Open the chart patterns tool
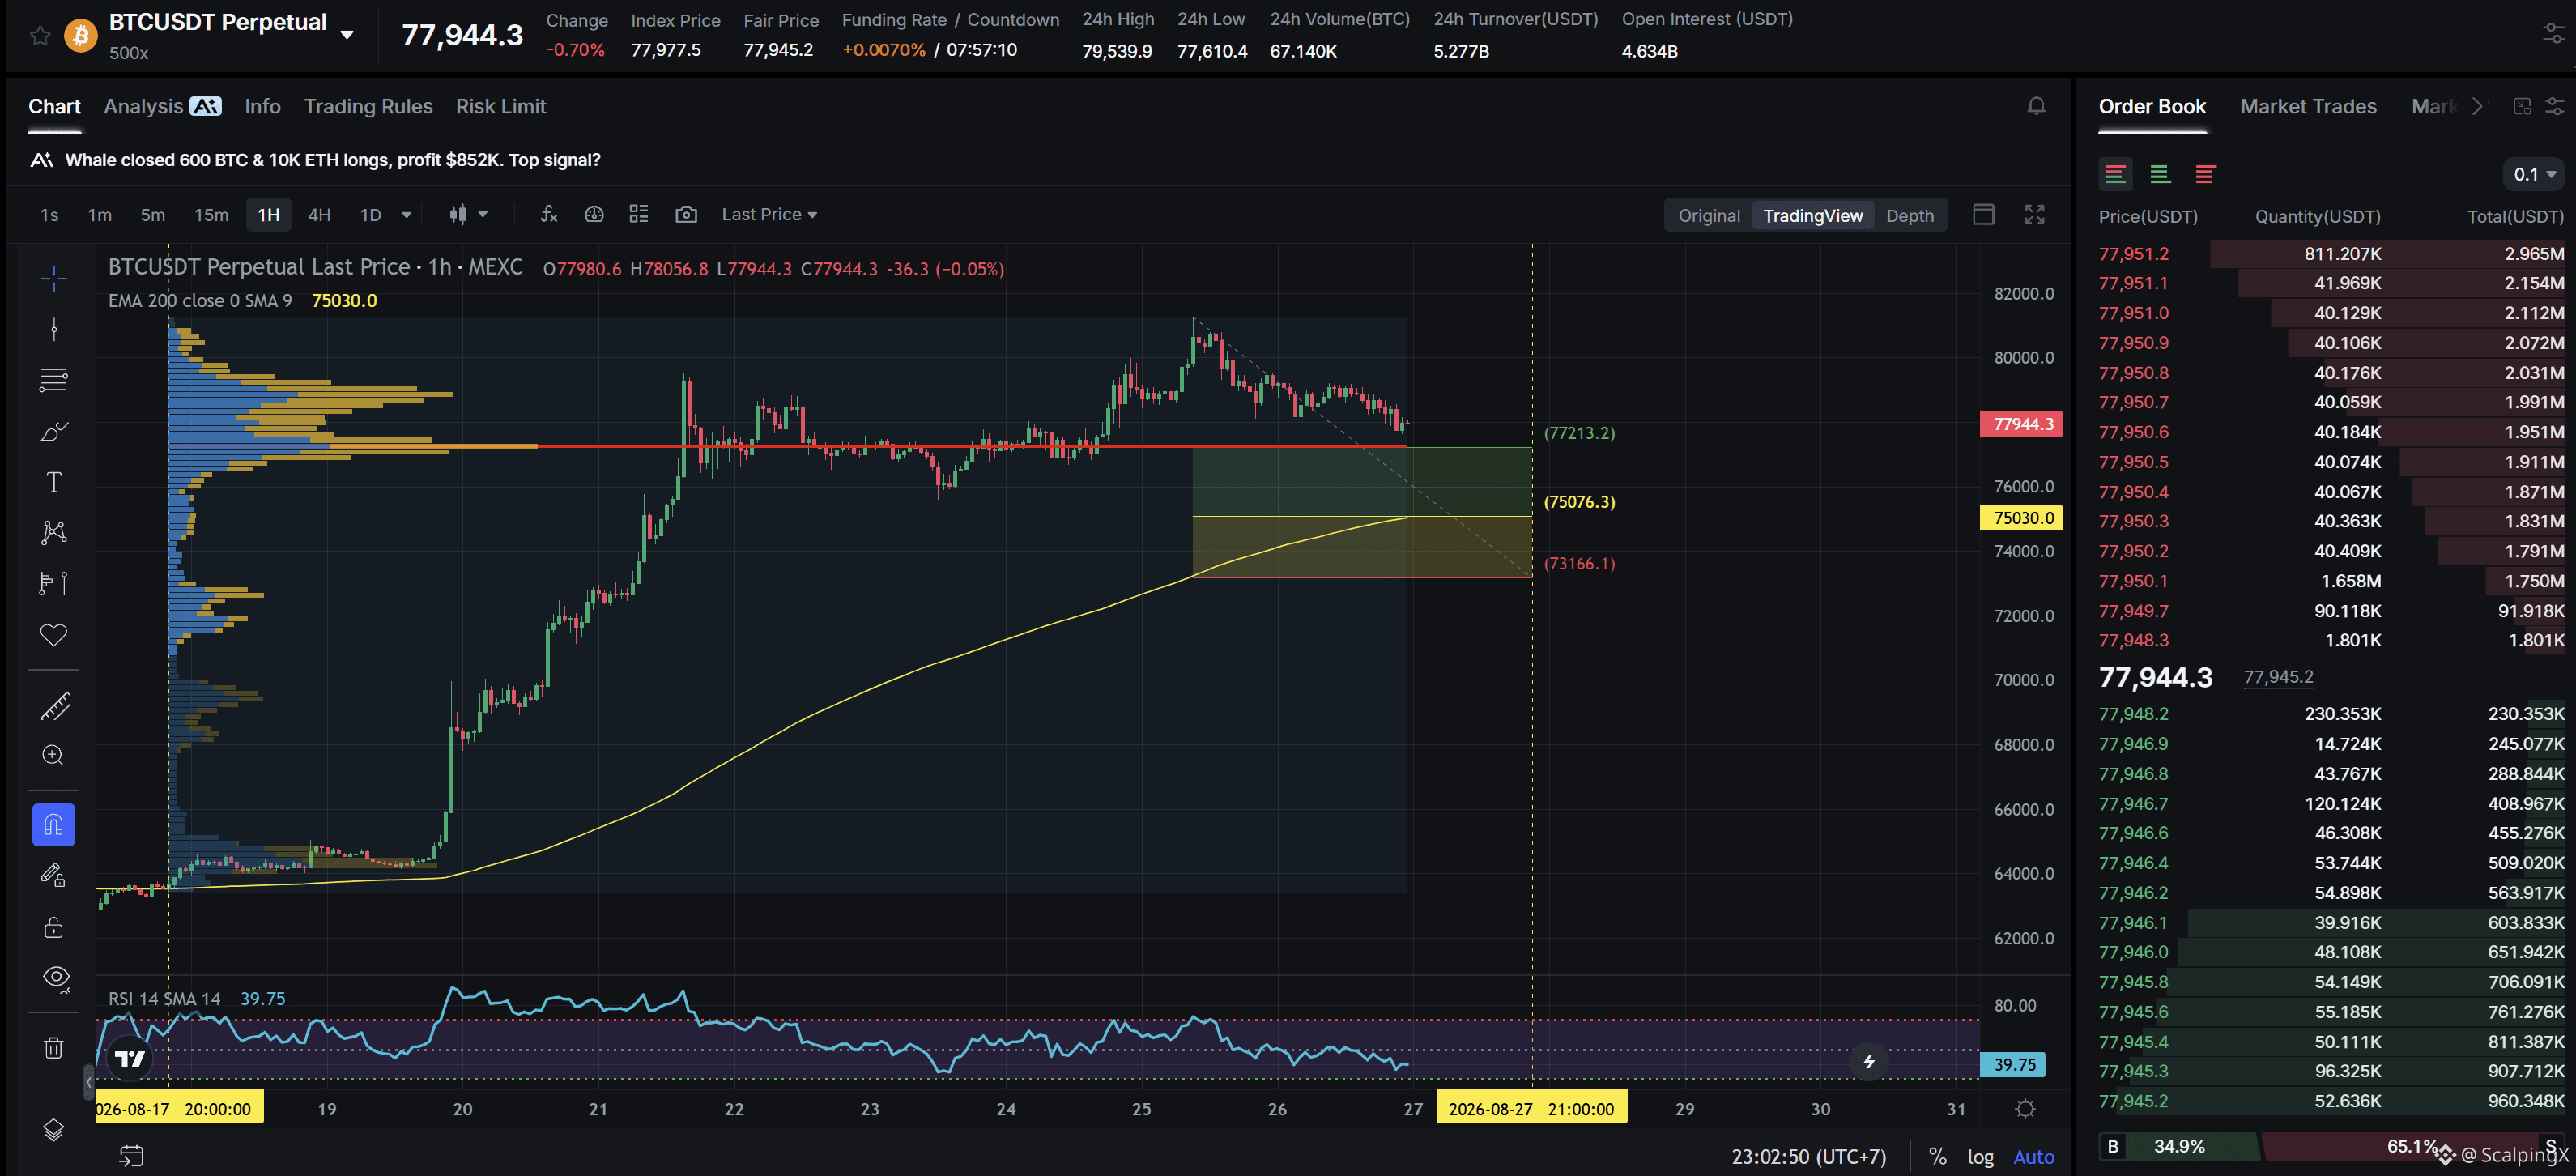Image resolution: width=2576 pixels, height=1176 pixels. tap(54, 532)
